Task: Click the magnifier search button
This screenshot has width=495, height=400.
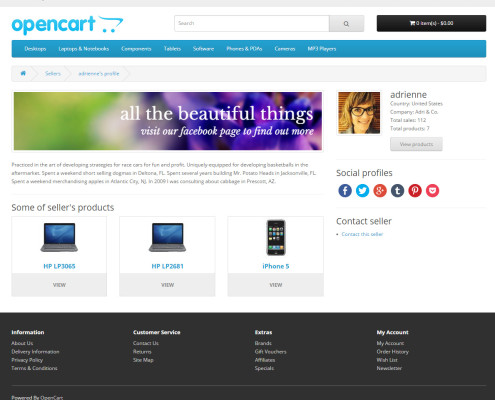Action: (346, 24)
